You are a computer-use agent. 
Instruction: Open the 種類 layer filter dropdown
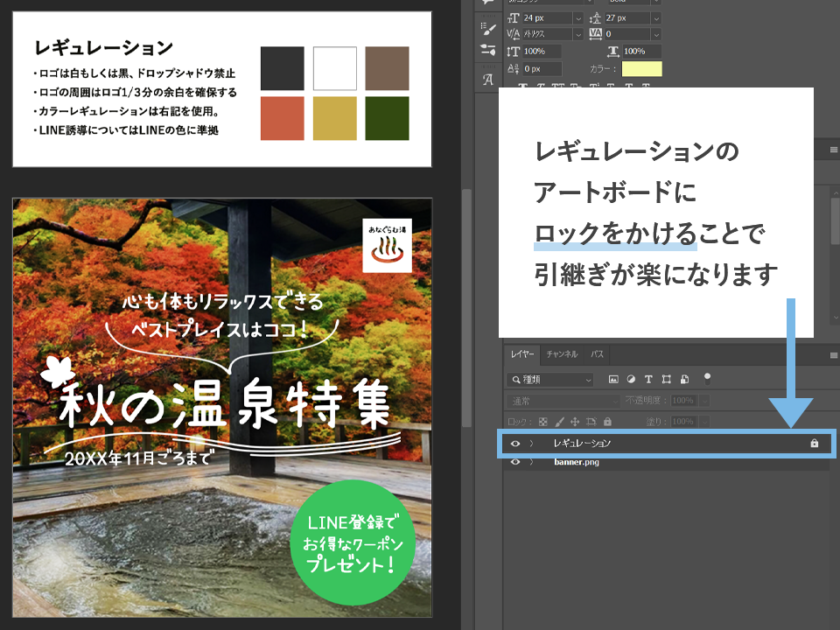point(550,380)
